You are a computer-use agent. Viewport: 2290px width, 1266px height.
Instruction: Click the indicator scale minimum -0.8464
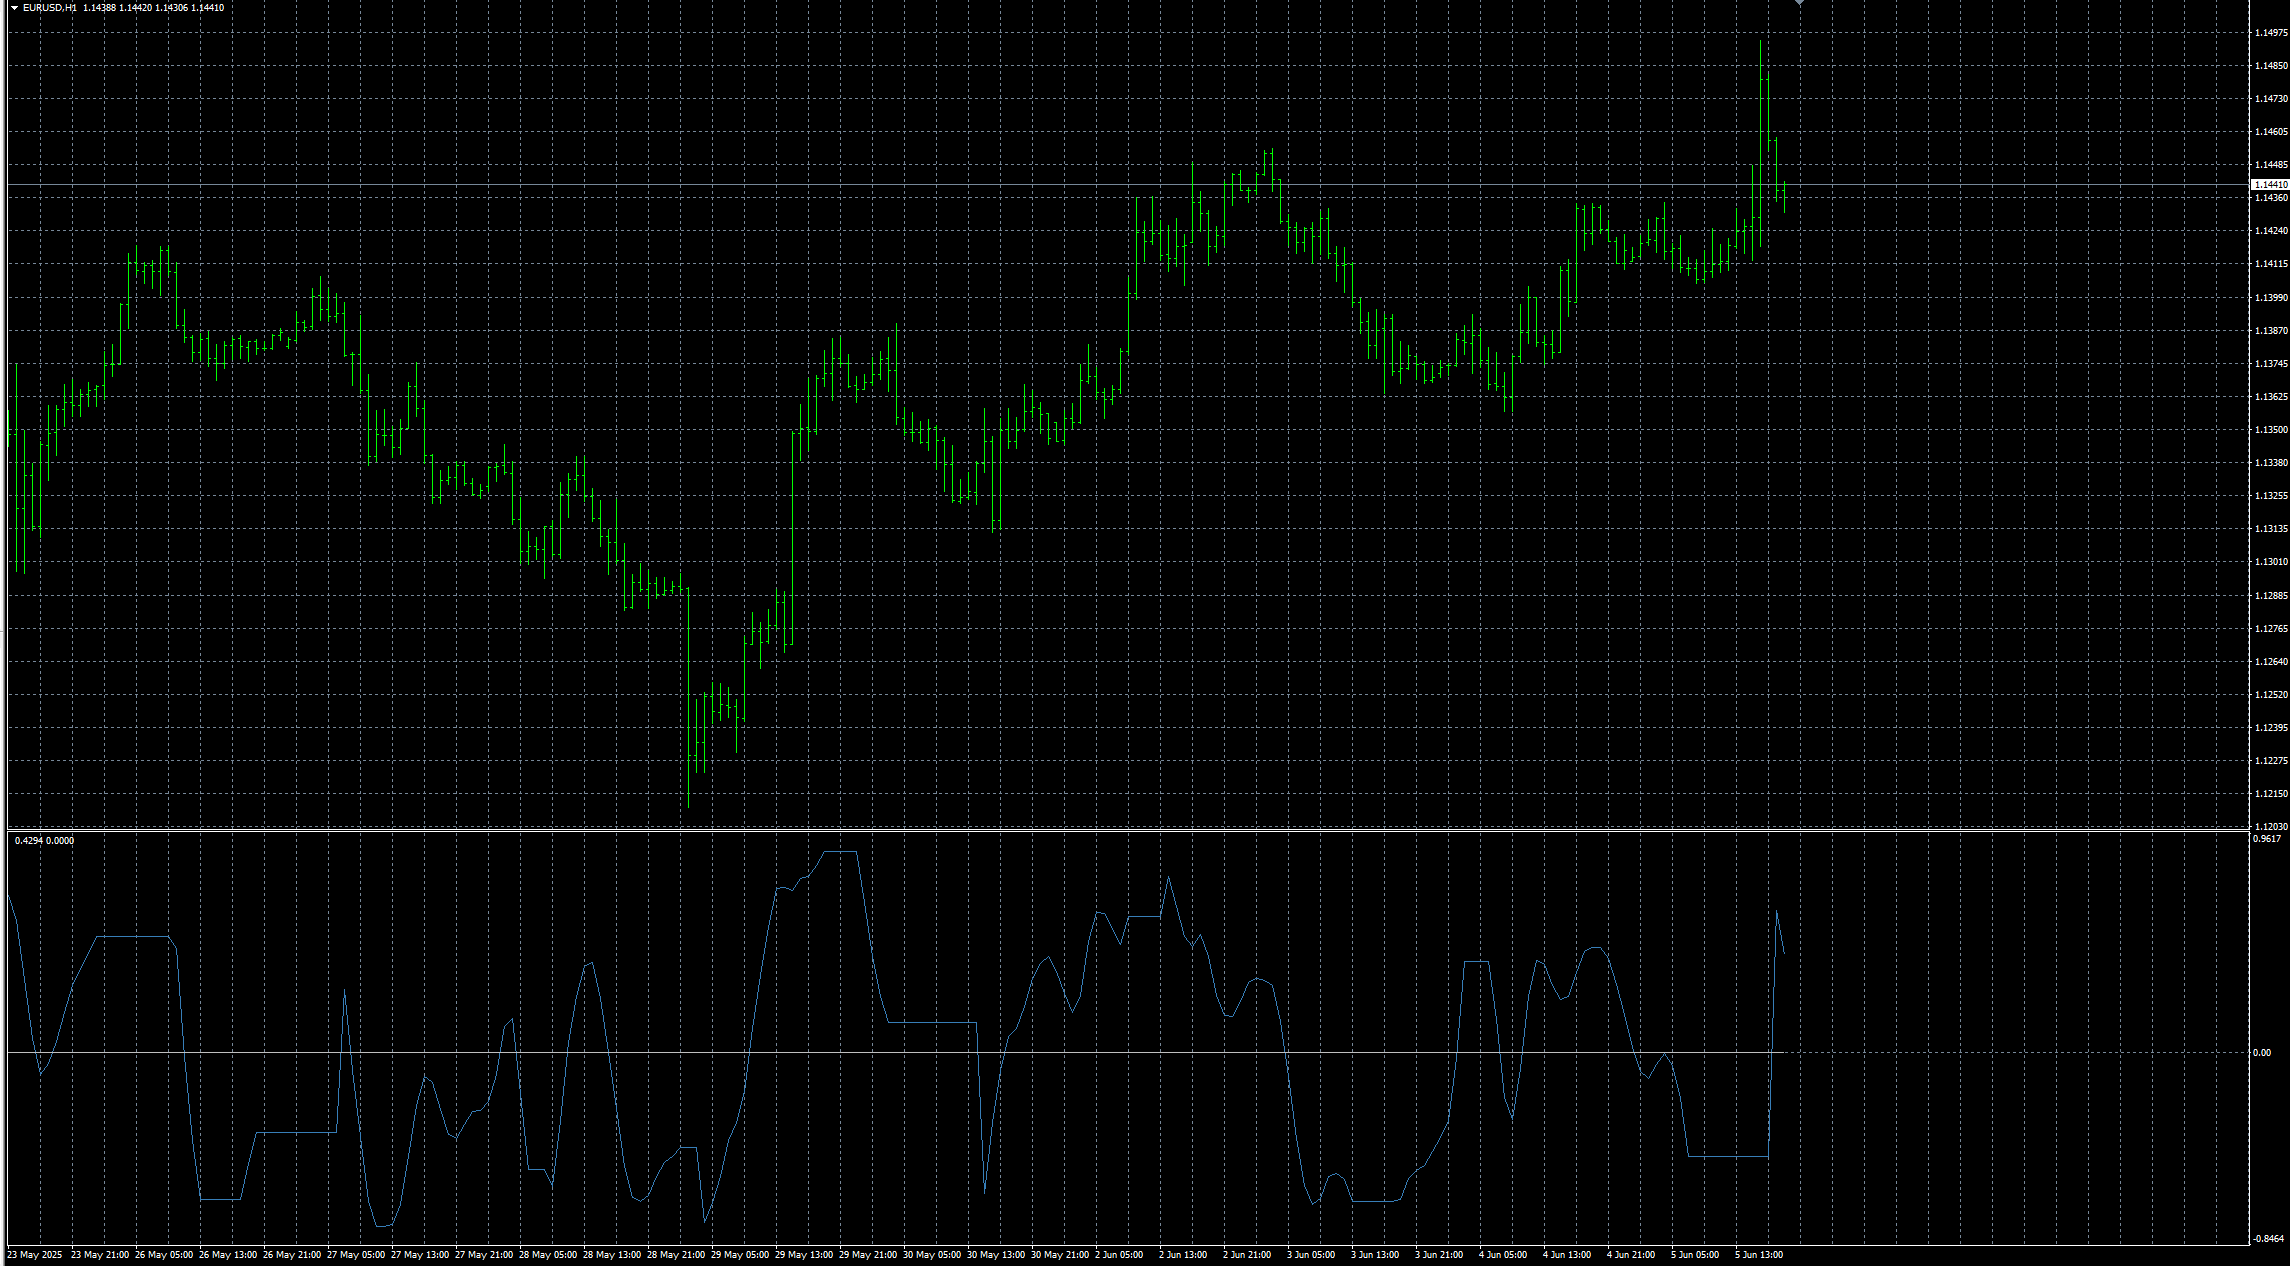tap(2269, 1239)
